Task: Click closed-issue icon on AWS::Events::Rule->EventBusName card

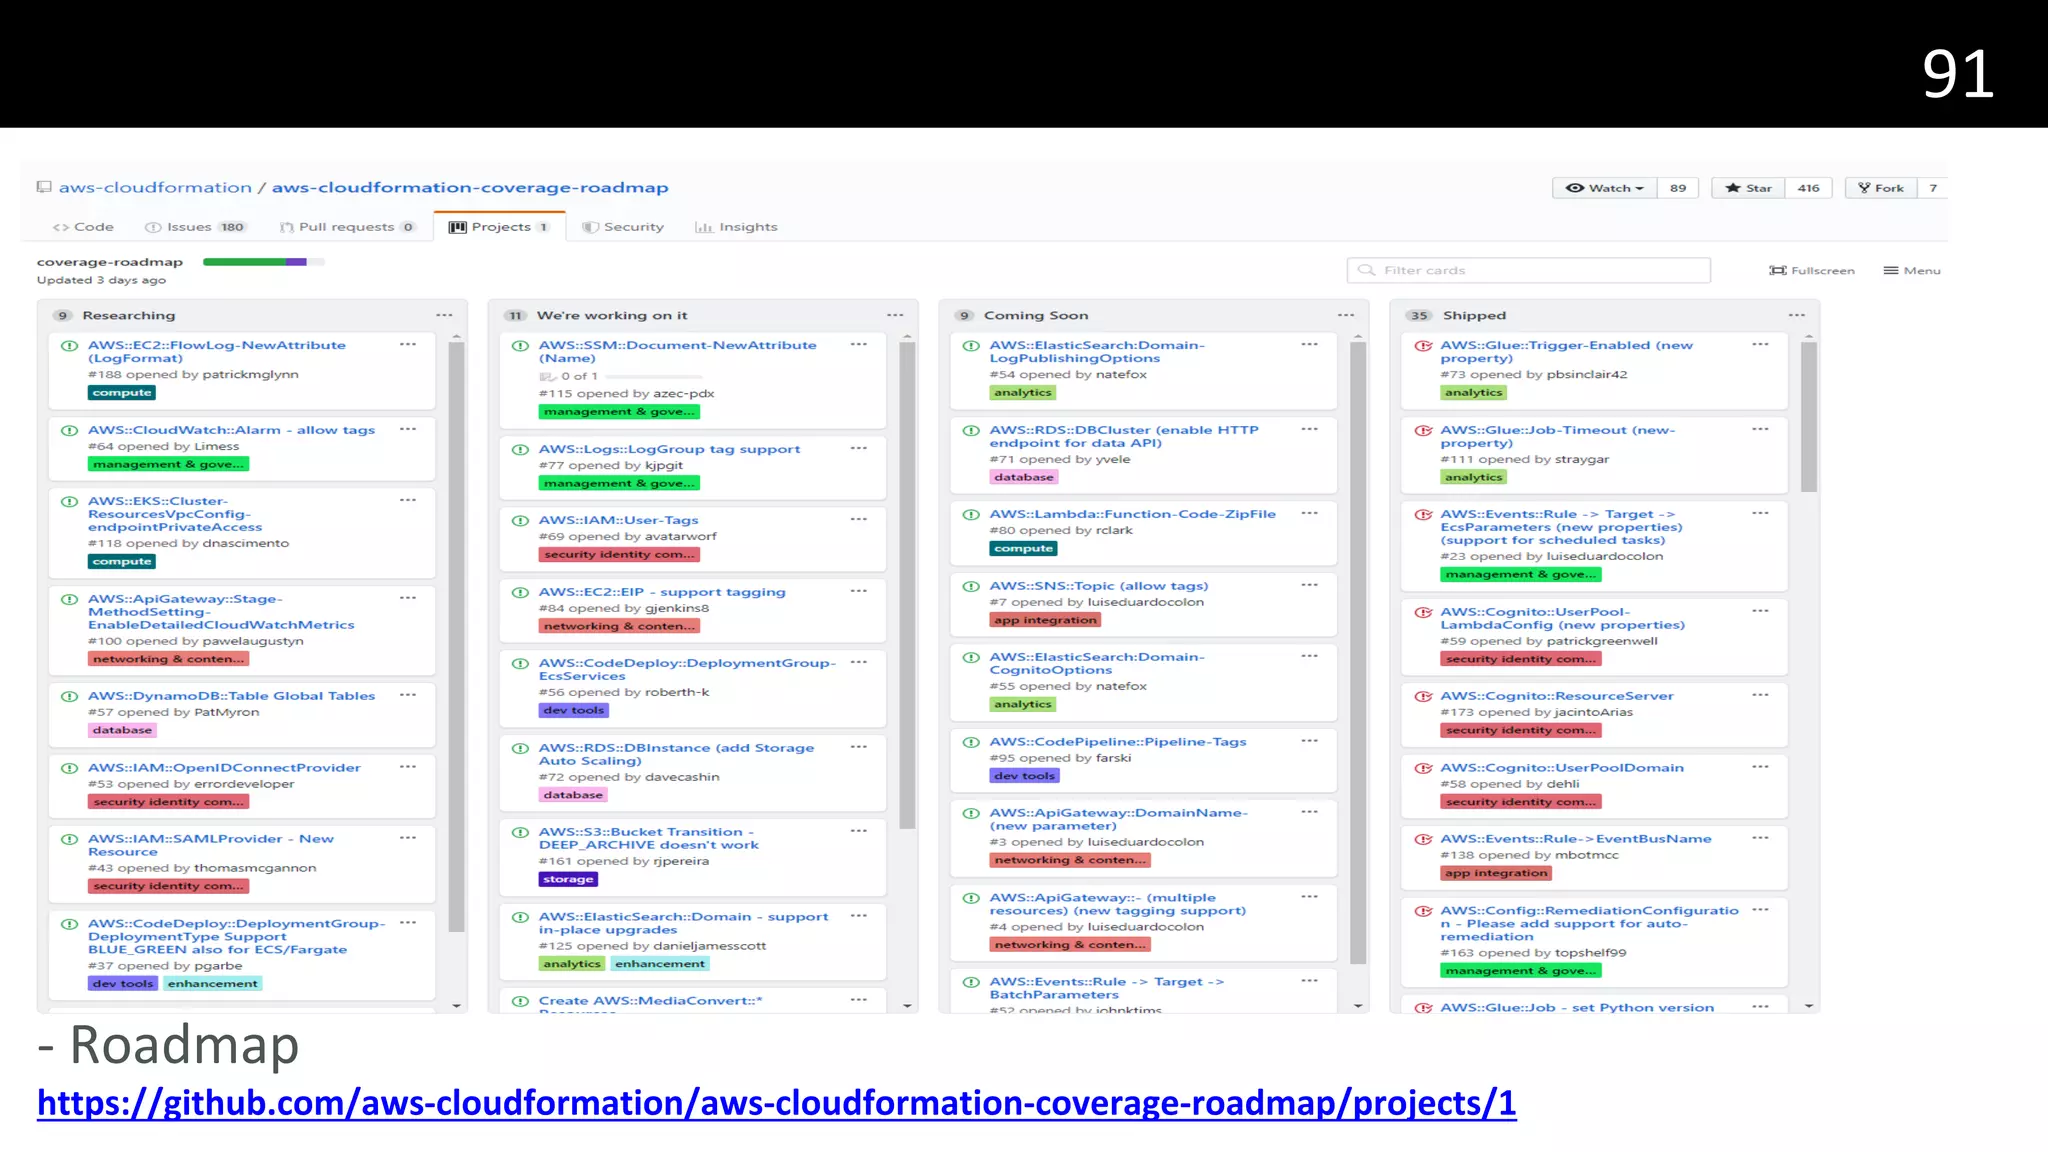Action: tap(1422, 840)
